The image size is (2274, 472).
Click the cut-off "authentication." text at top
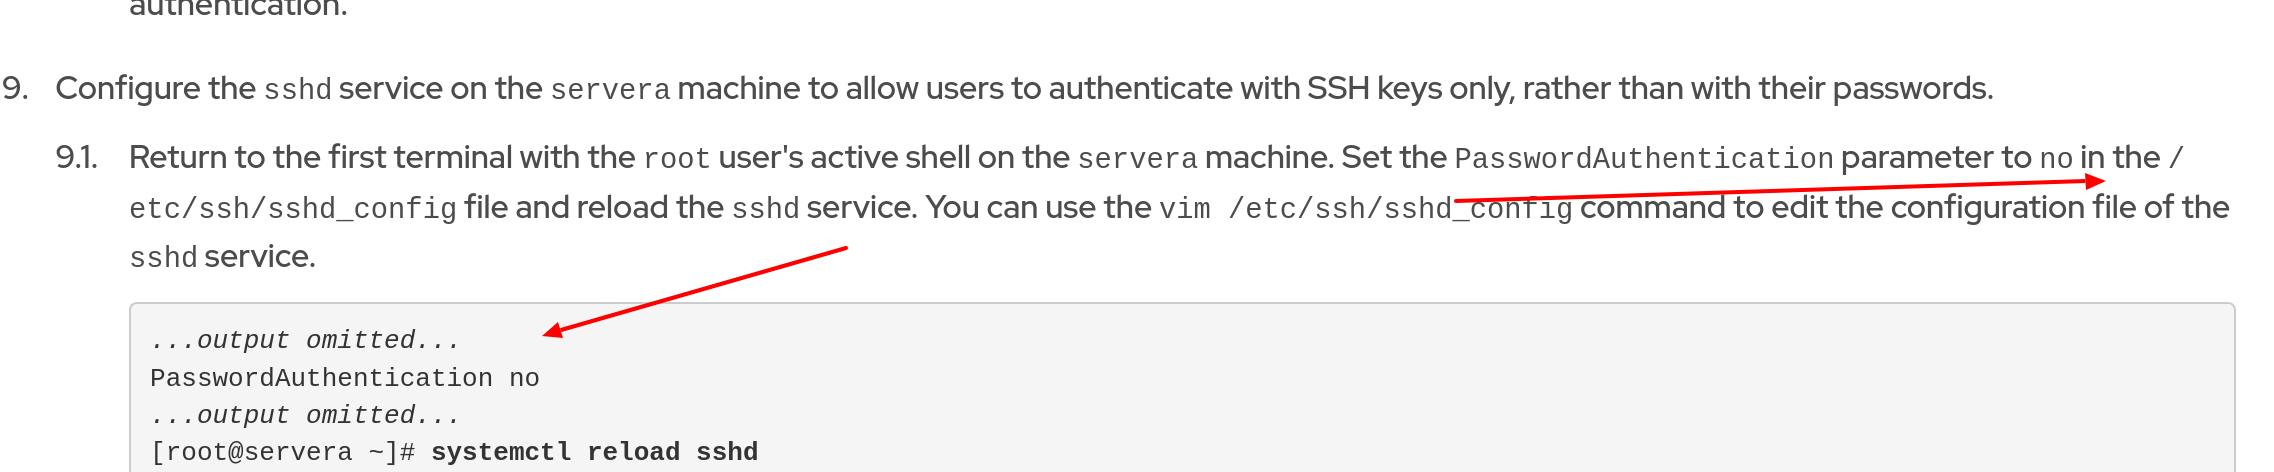238,9
